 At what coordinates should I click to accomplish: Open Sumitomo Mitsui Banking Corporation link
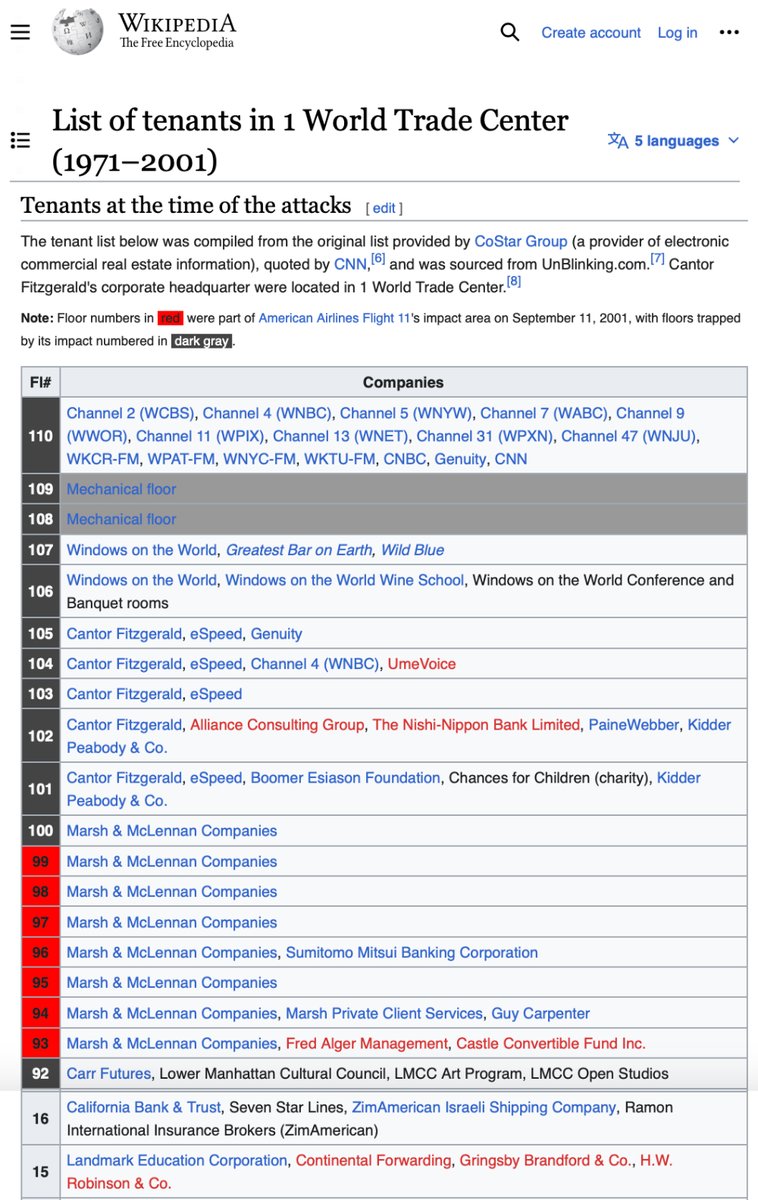tap(412, 953)
